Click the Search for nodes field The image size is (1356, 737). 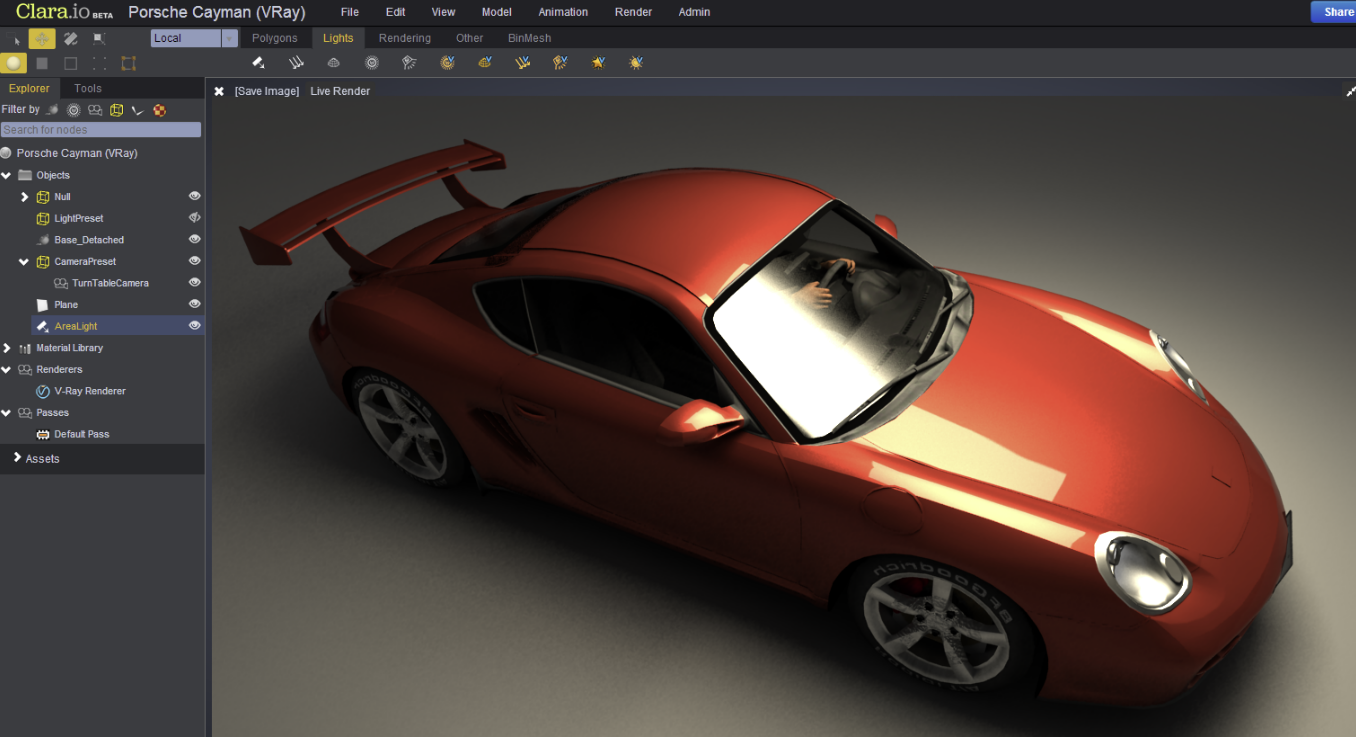click(100, 130)
